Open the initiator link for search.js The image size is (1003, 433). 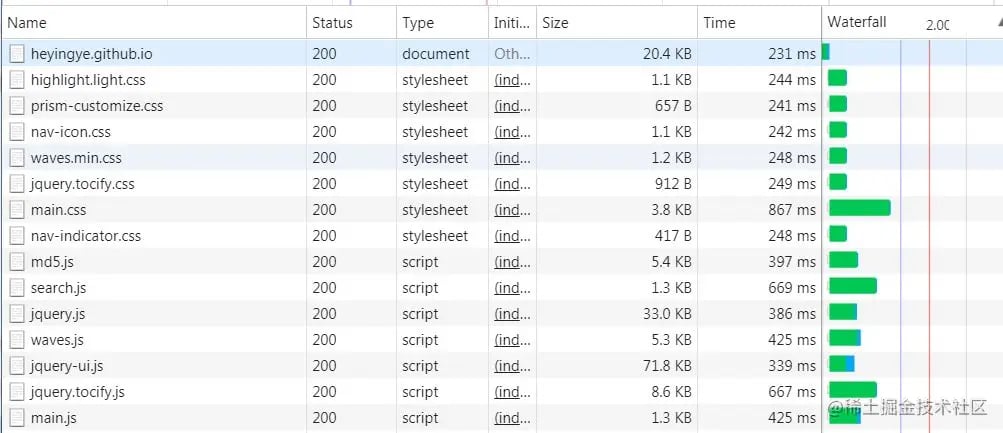point(512,288)
